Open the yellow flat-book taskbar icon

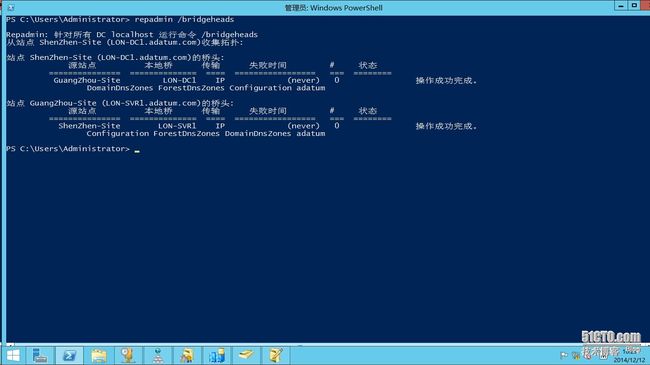[246, 355]
